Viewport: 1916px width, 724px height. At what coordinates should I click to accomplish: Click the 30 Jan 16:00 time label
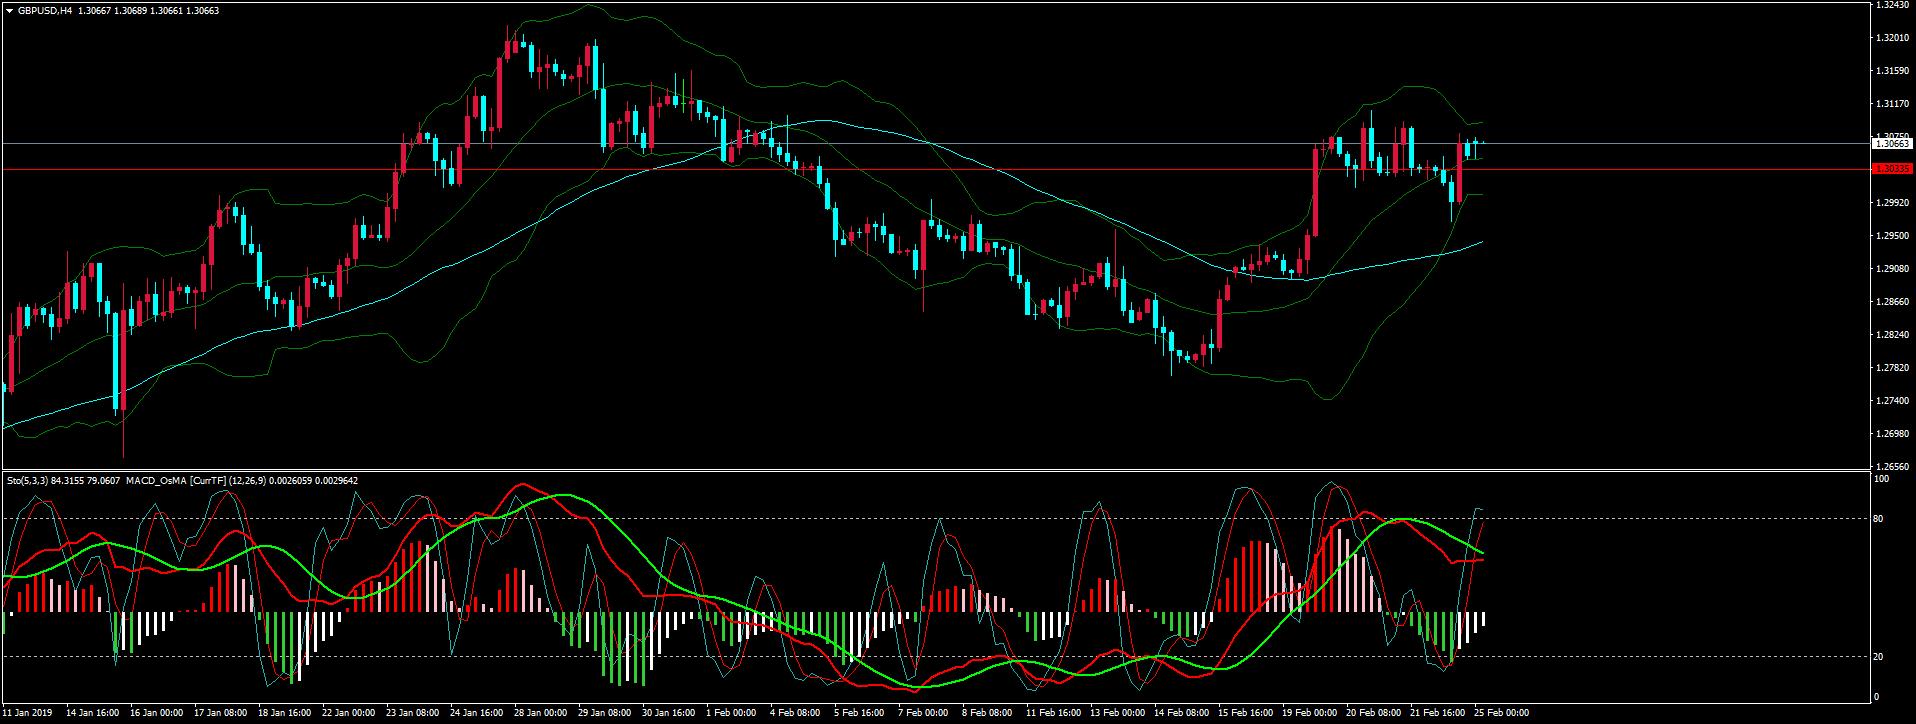coord(670,713)
